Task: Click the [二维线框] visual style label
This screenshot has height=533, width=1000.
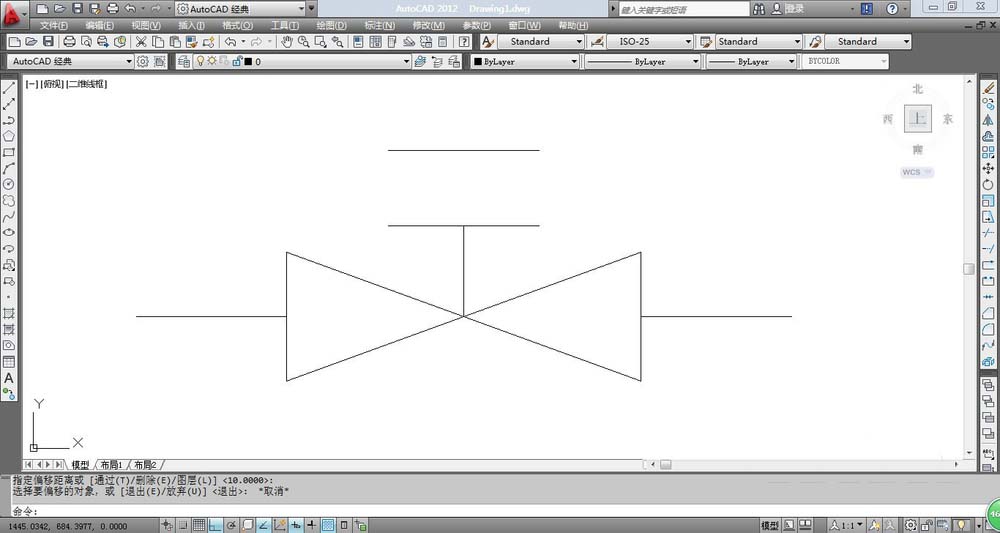Action: click(87, 84)
